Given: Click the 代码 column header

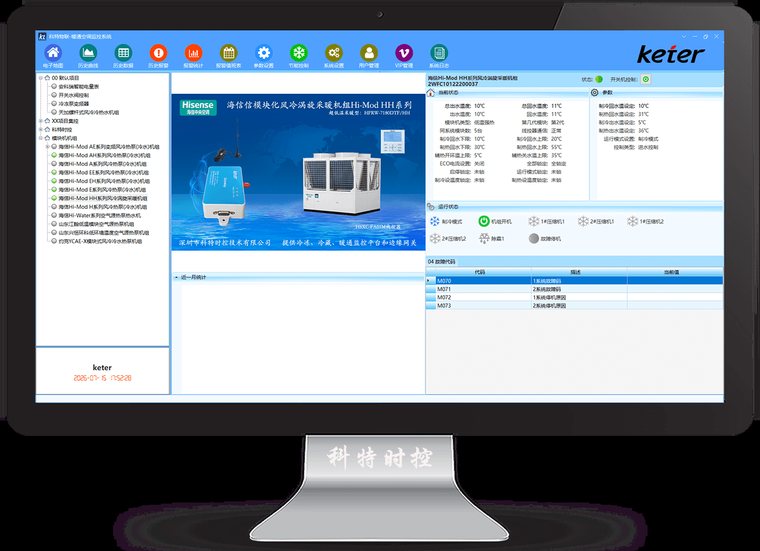Looking at the screenshot, I should [x=479, y=272].
